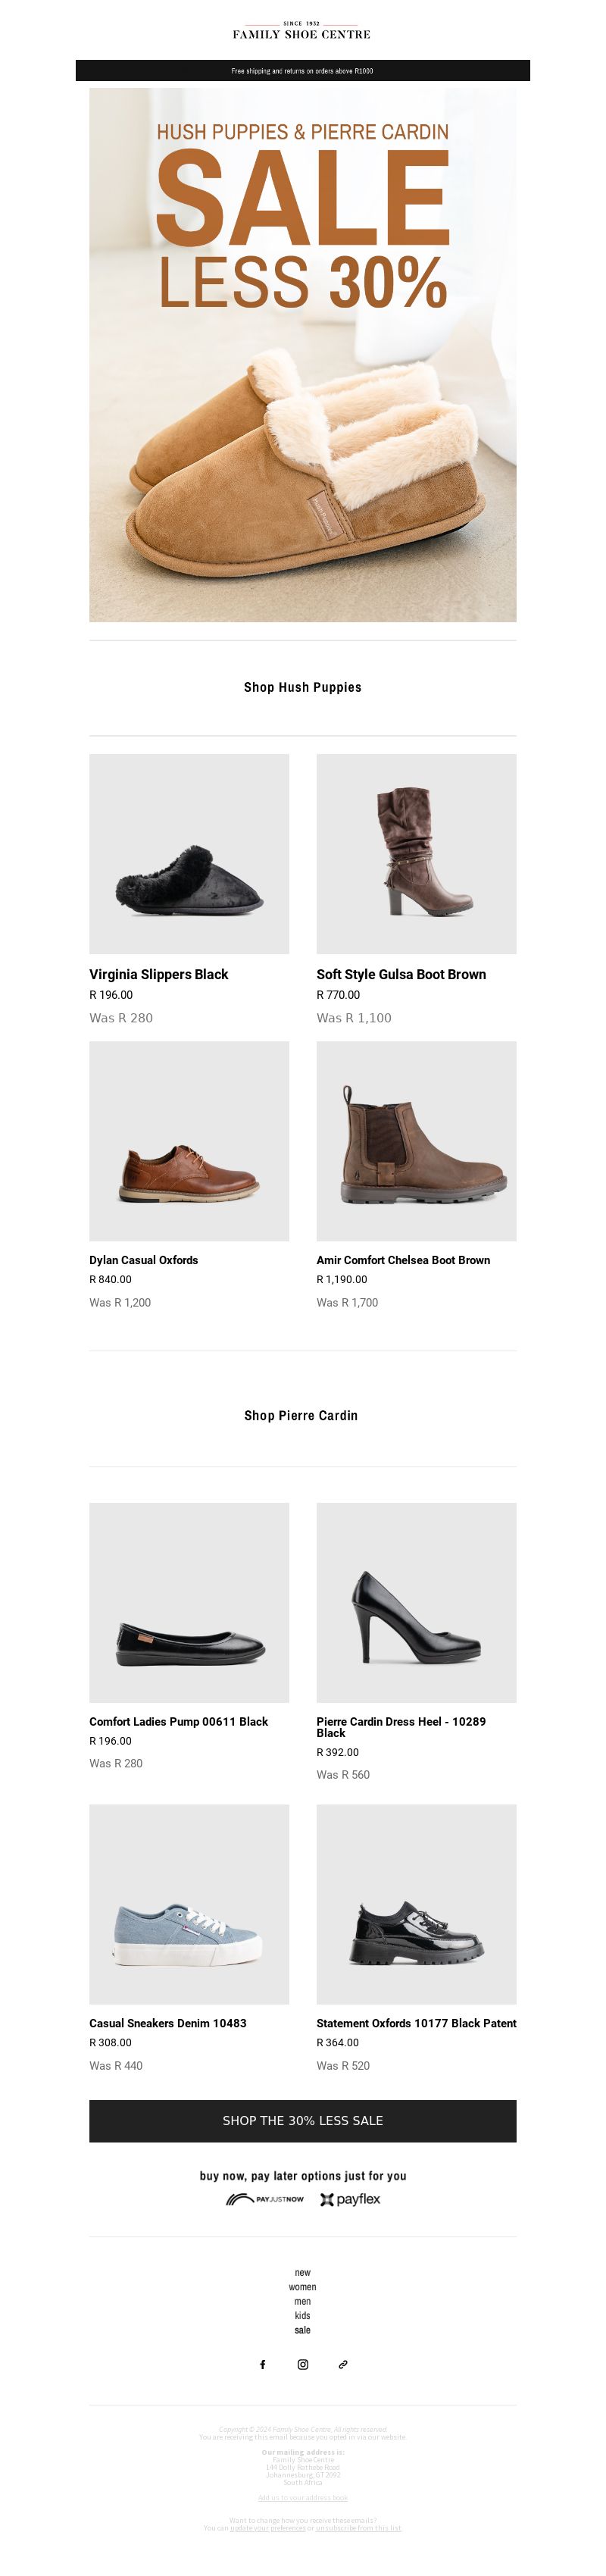Screen dimensions: 606x2576
Task: Go to the 'sale' footer menu item
Action: coord(303,2329)
